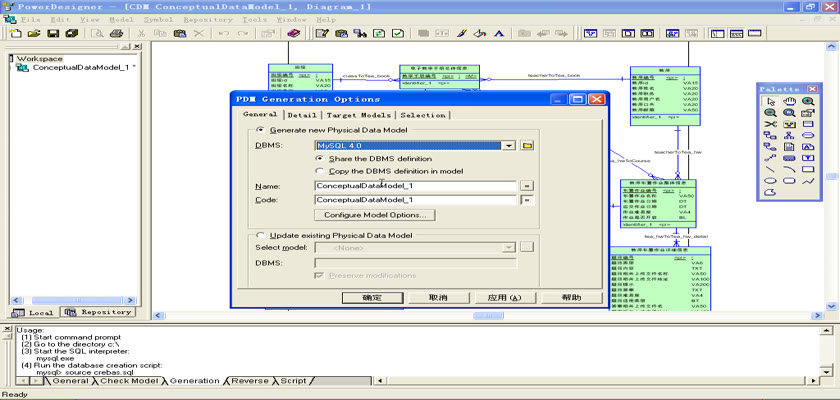Select the Rounded Rectangle tool in Palette
This screenshot has height=400, width=840.
789,180
